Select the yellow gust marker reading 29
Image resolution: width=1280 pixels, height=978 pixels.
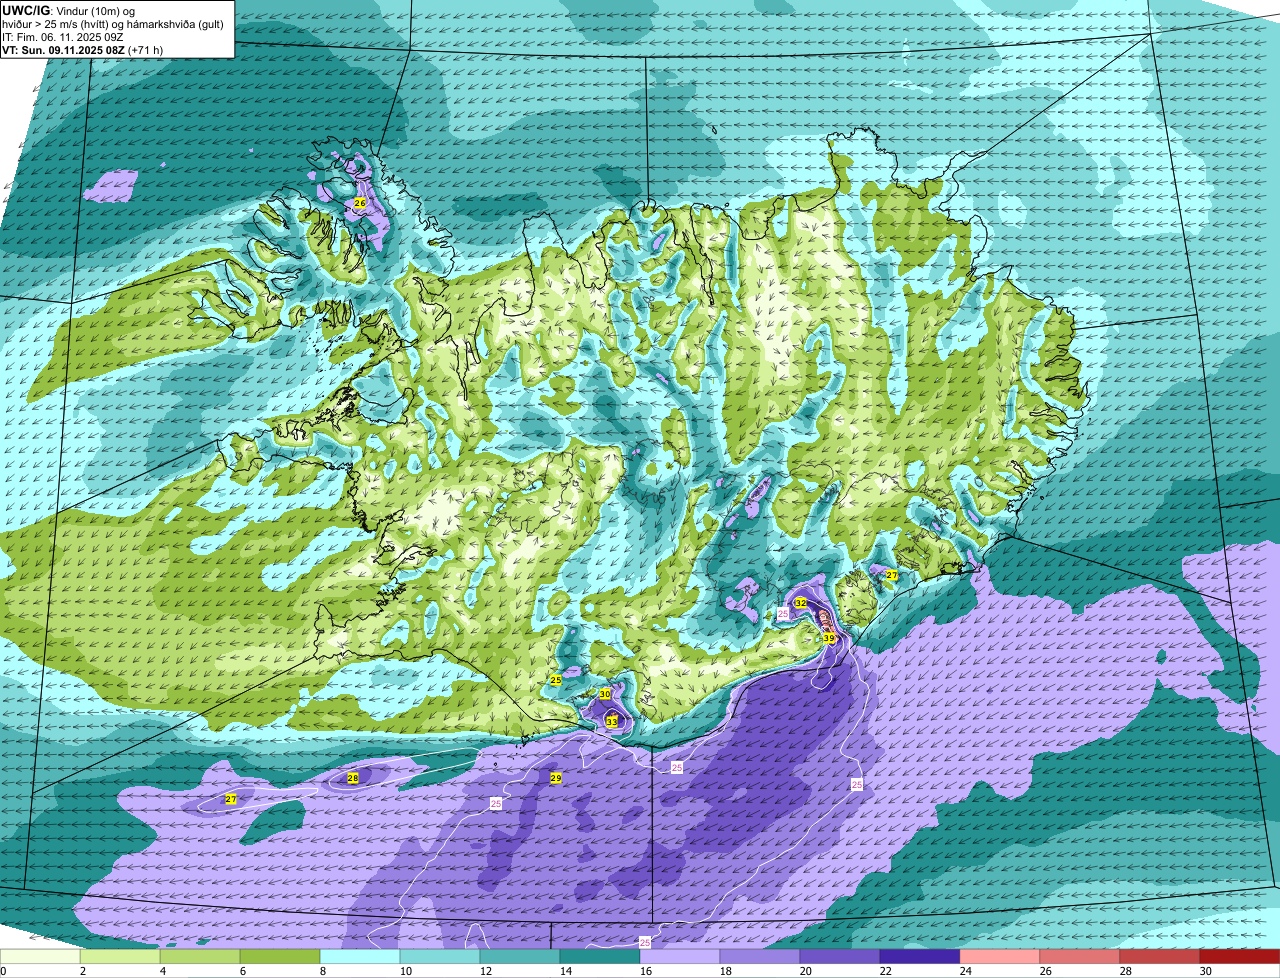(x=556, y=778)
